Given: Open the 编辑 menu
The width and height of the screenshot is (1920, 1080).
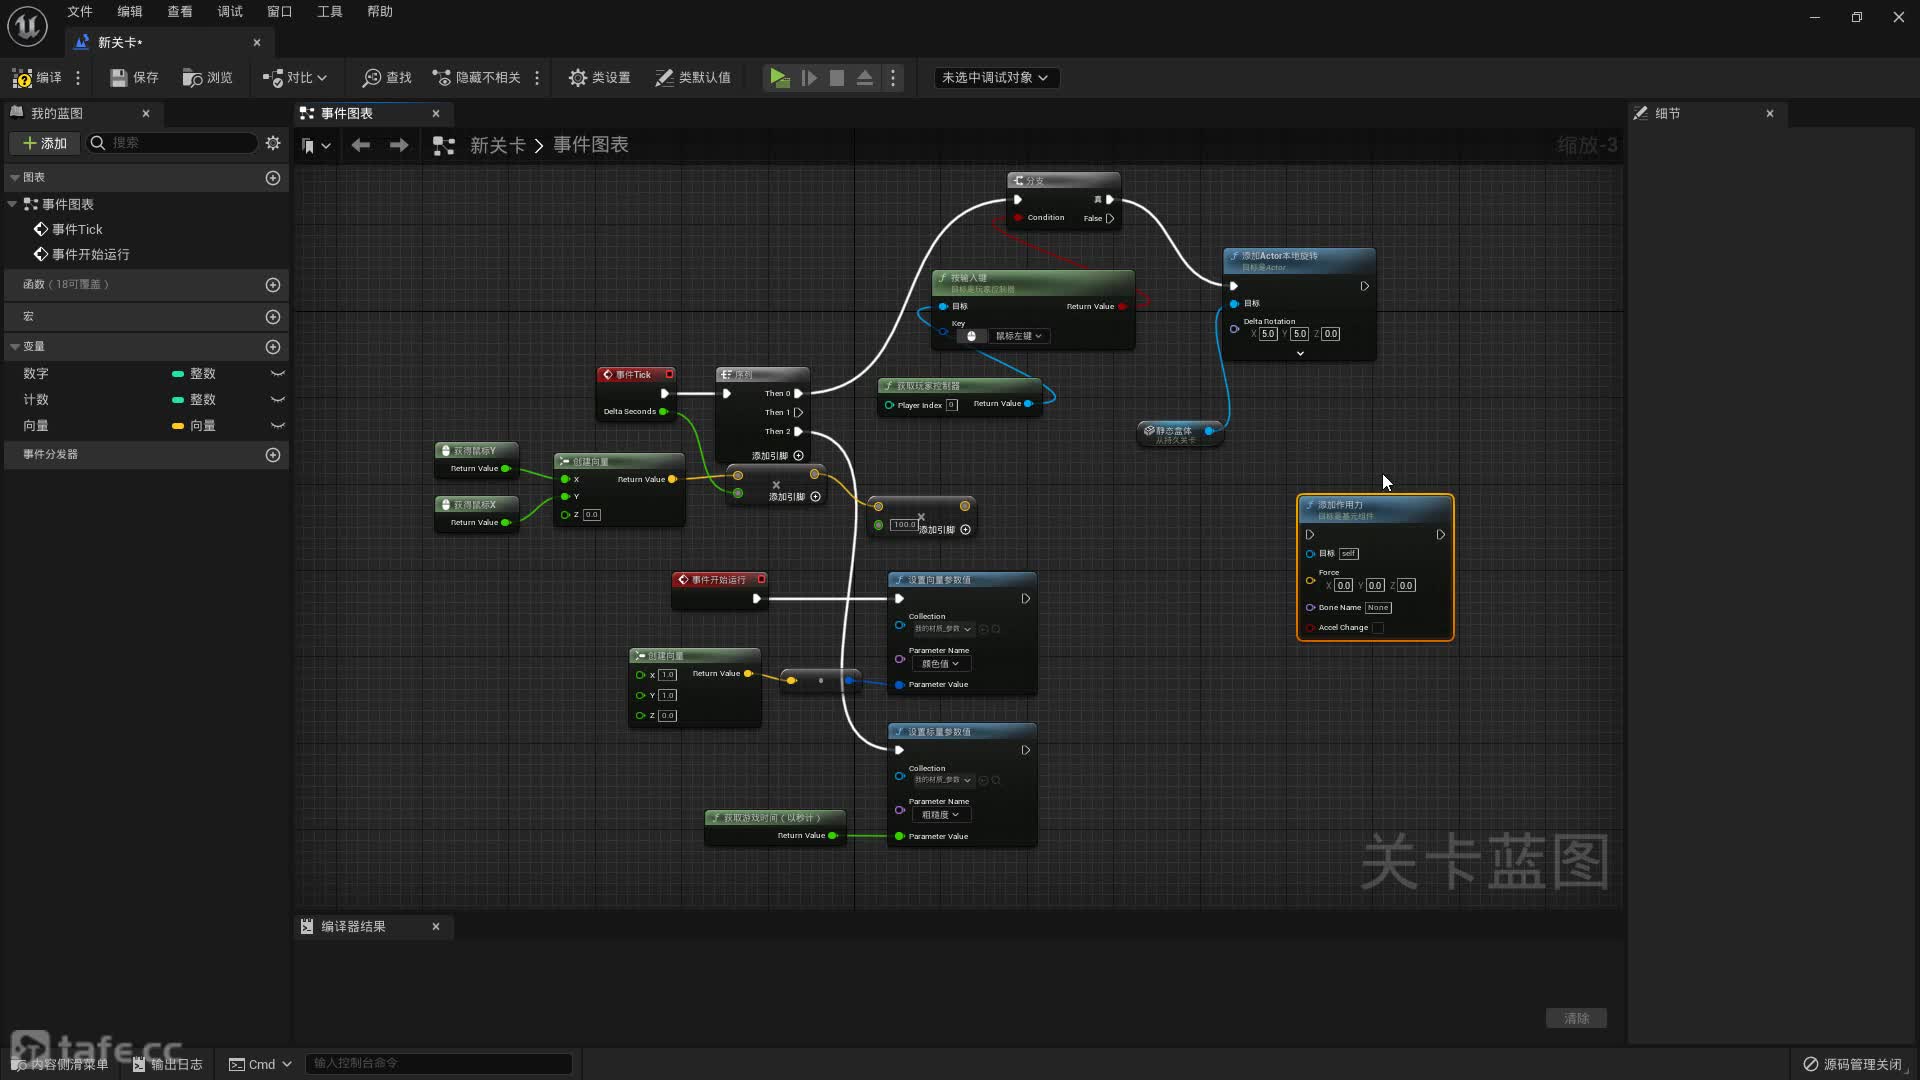Looking at the screenshot, I should point(130,12).
